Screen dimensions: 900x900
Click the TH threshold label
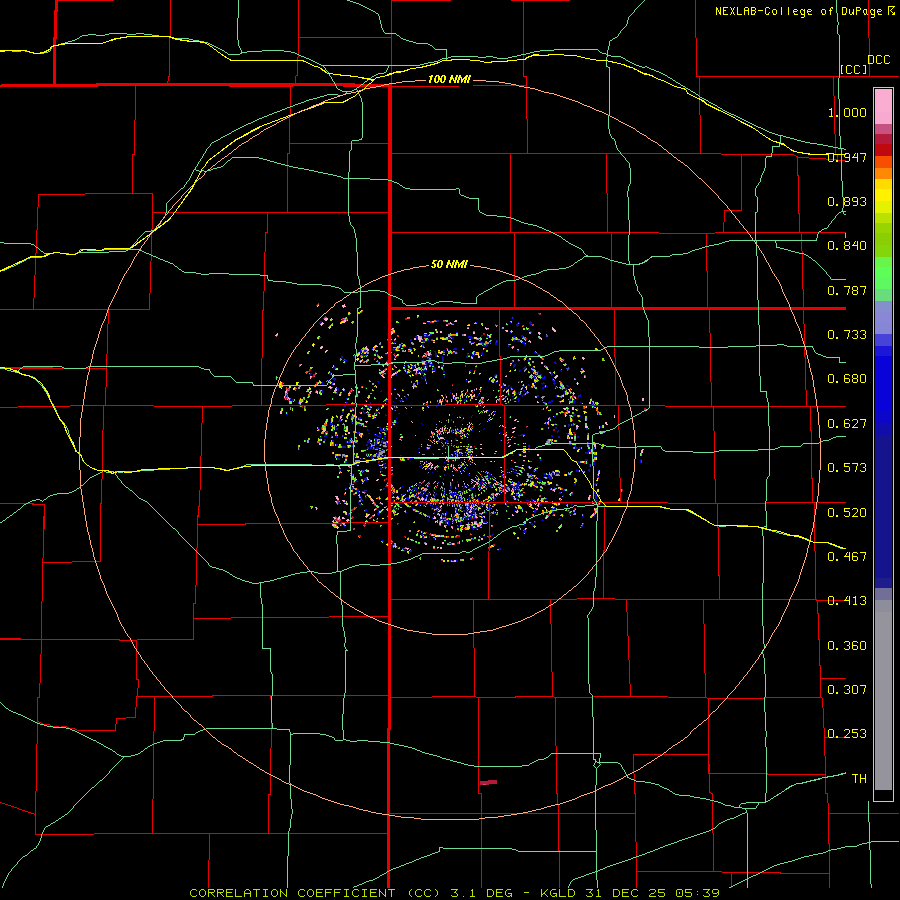859,778
